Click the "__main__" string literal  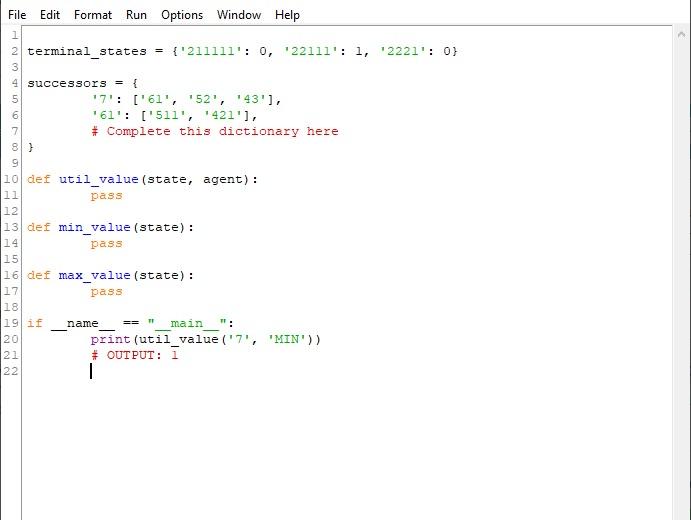[187, 323]
